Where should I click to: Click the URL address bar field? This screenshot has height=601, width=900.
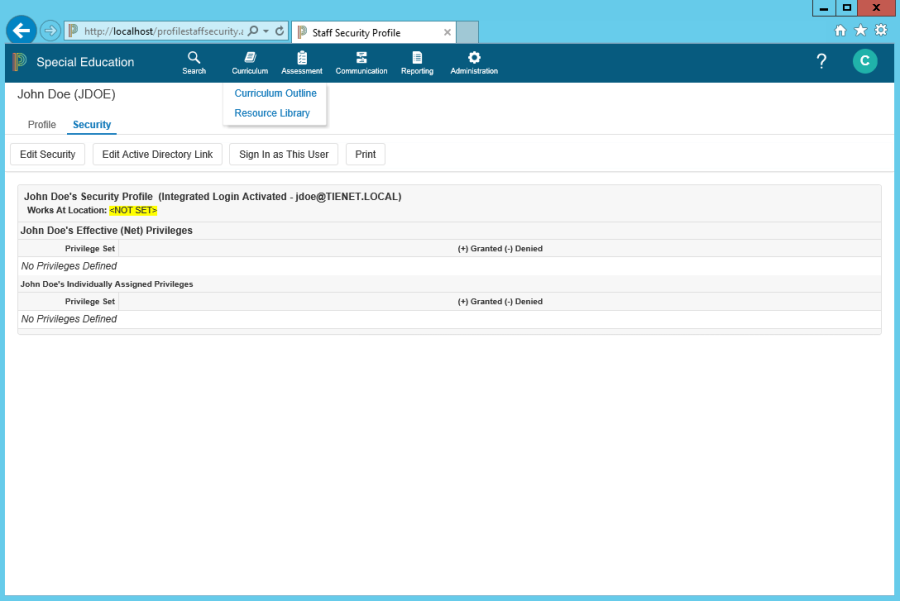click(160, 31)
